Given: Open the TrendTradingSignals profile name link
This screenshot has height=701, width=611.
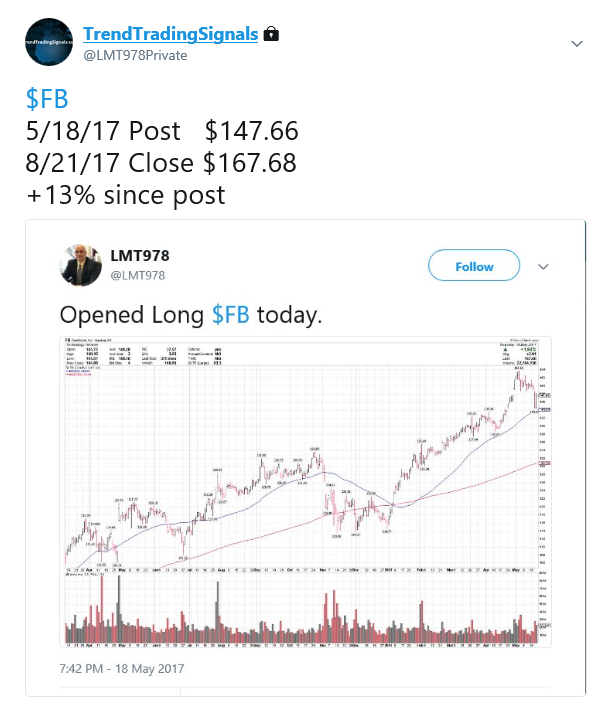Looking at the screenshot, I should 171,34.
